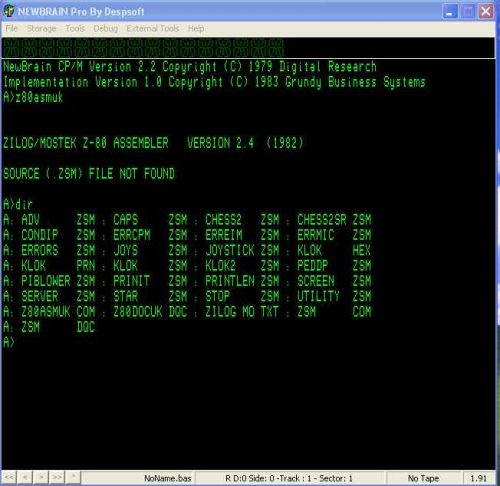Screen dimensions: 500x486
Task: Click the JOYSTICK ZSM directory entry
Action: coord(242,250)
